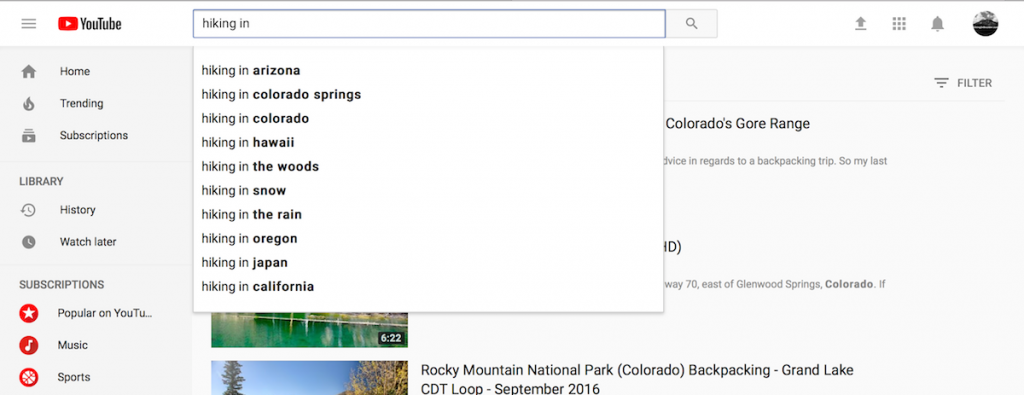Viewport: 1024px width, 395px height.
Task: Open the notifications bell
Action: (937, 24)
